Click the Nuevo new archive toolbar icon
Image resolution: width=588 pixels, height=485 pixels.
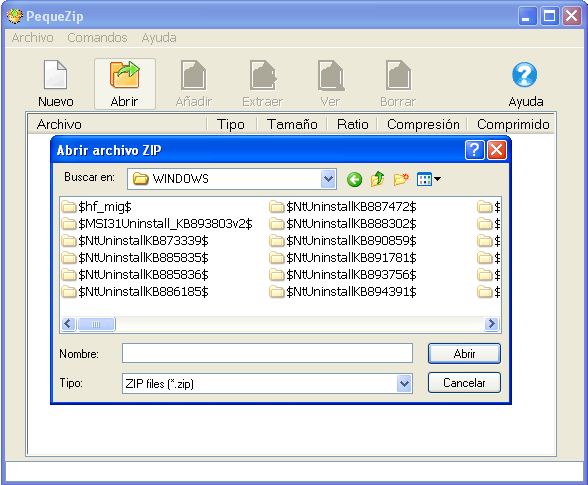coord(56,83)
